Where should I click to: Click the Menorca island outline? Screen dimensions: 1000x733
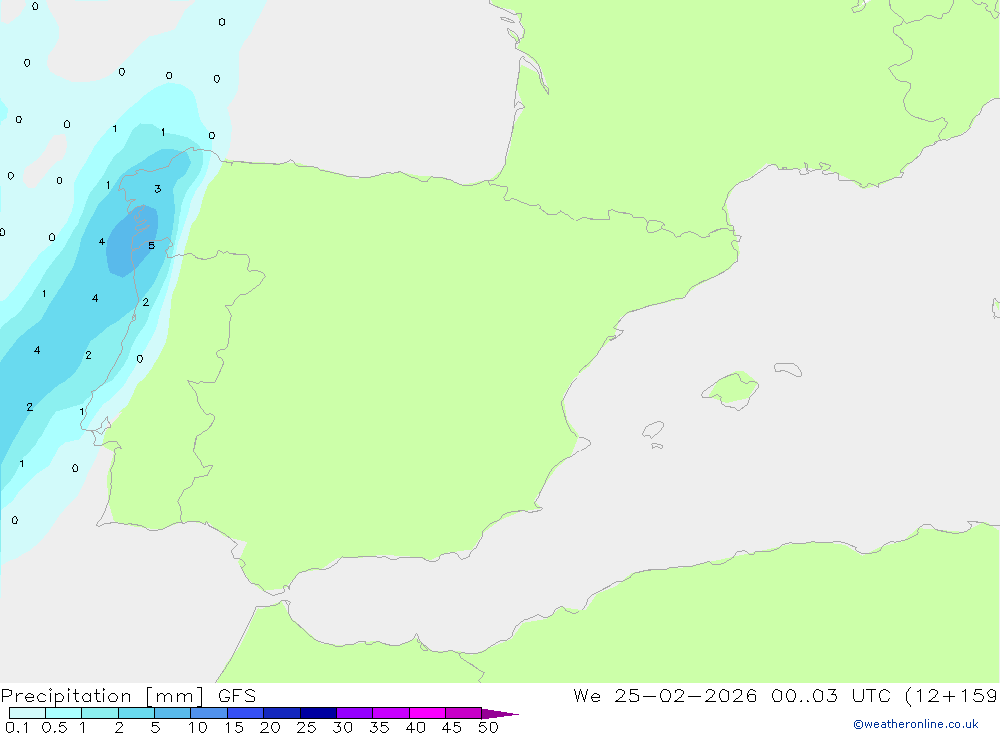coord(788,369)
